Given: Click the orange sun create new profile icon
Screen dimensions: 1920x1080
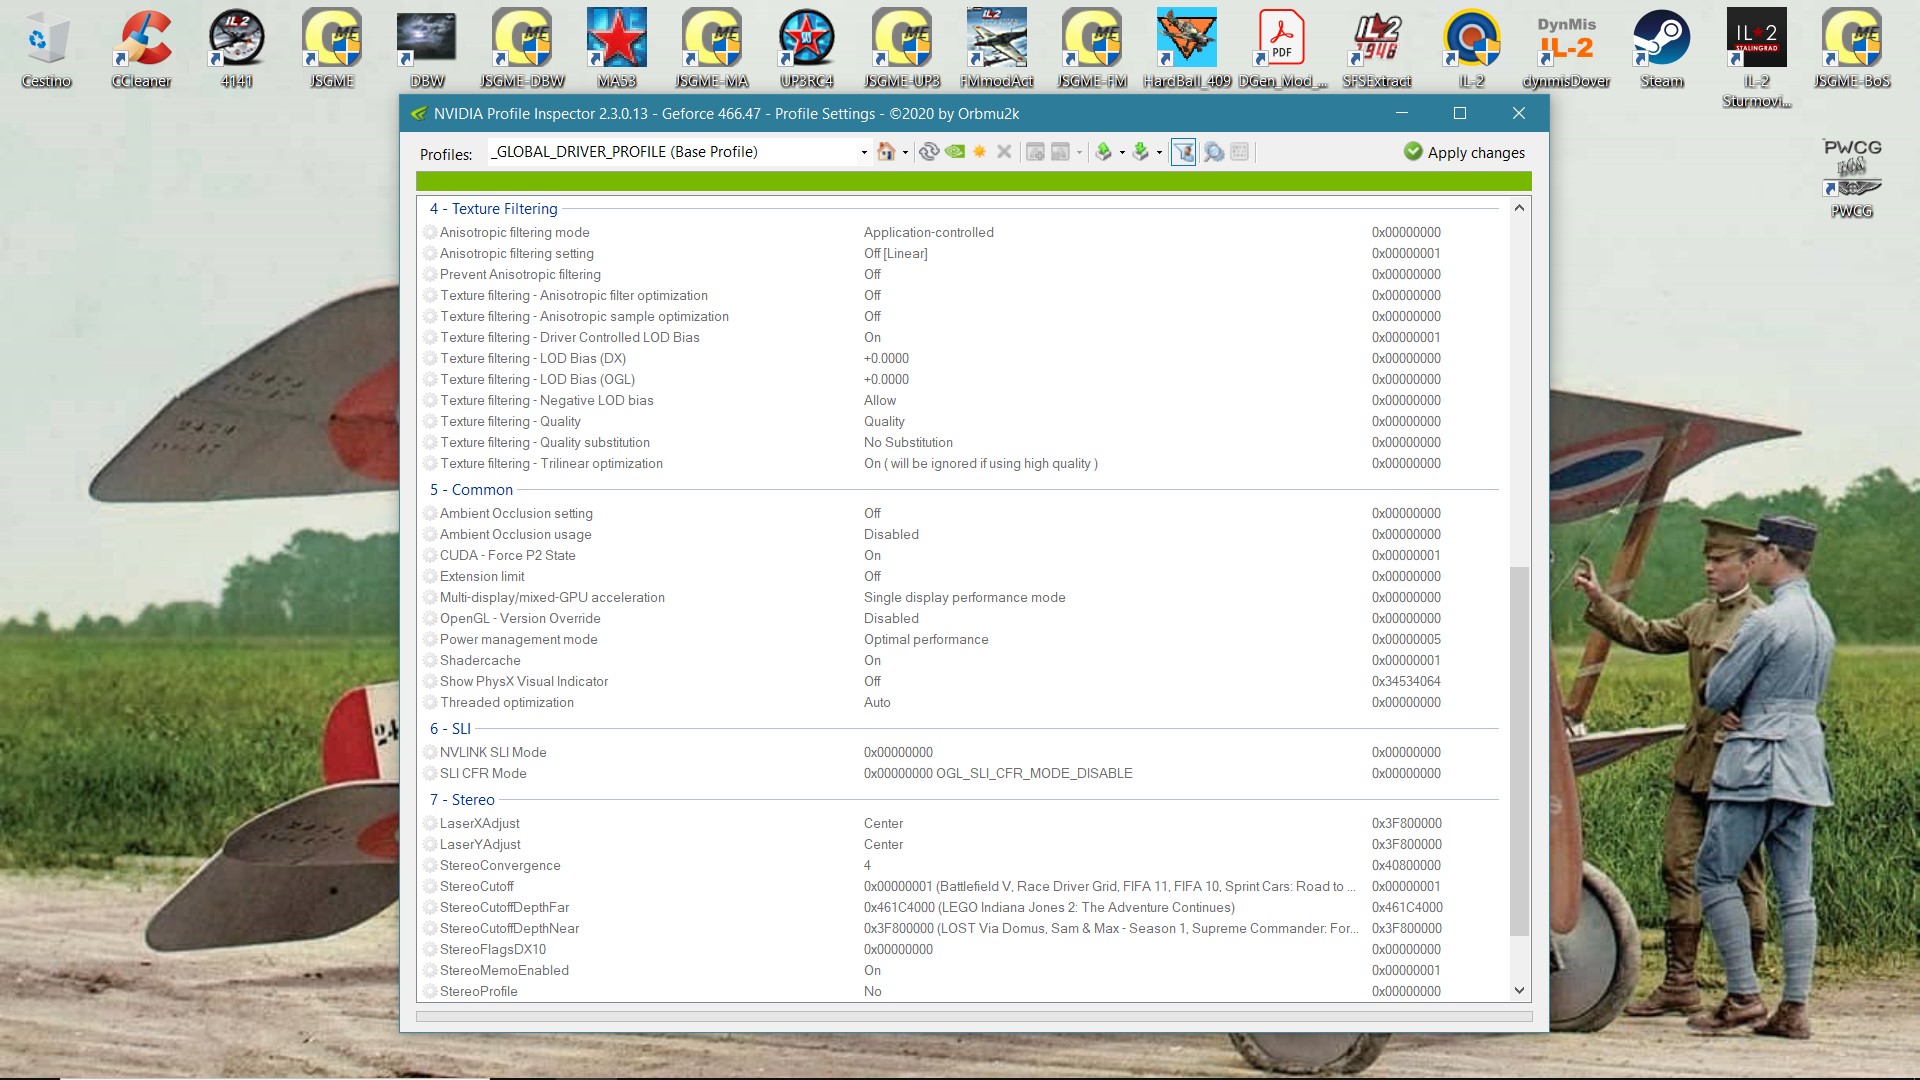Looking at the screenshot, I should point(980,152).
